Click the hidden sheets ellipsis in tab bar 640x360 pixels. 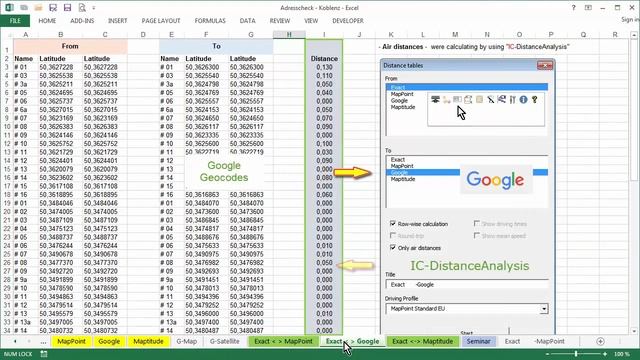[x=43, y=342]
